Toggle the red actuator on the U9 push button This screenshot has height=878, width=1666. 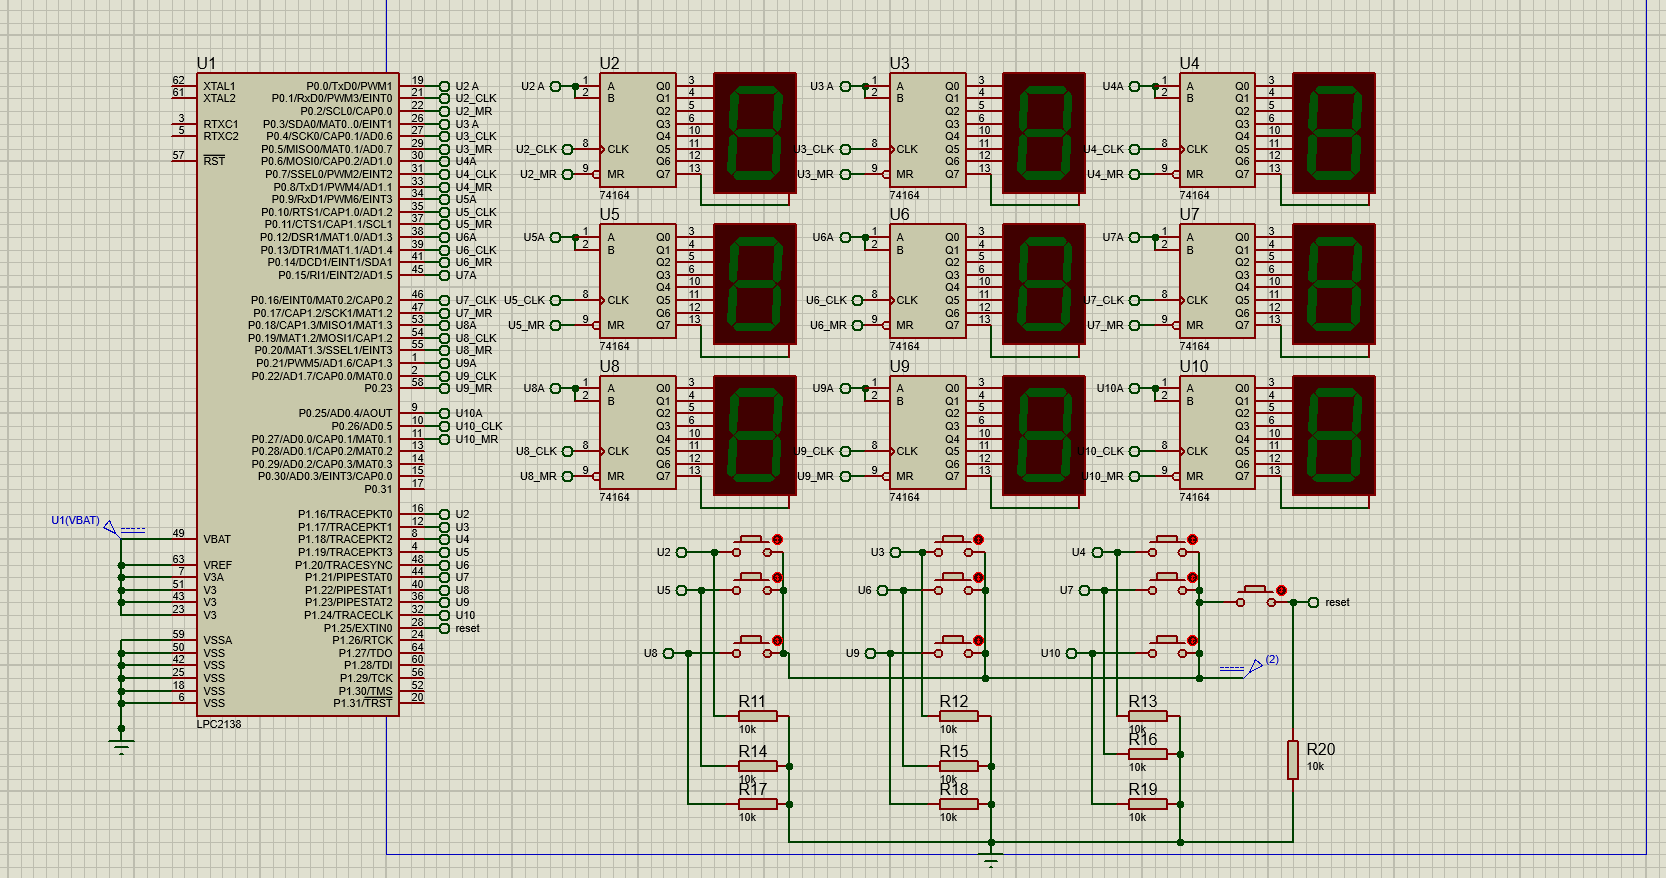tap(978, 641)
